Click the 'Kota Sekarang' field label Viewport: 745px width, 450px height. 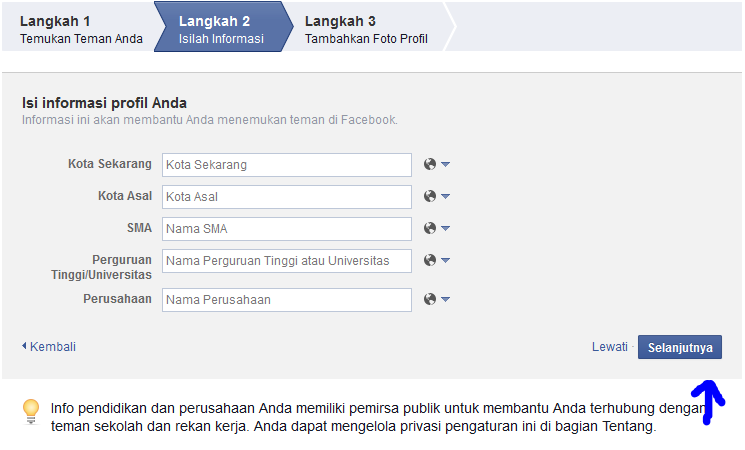pos(110,164)
